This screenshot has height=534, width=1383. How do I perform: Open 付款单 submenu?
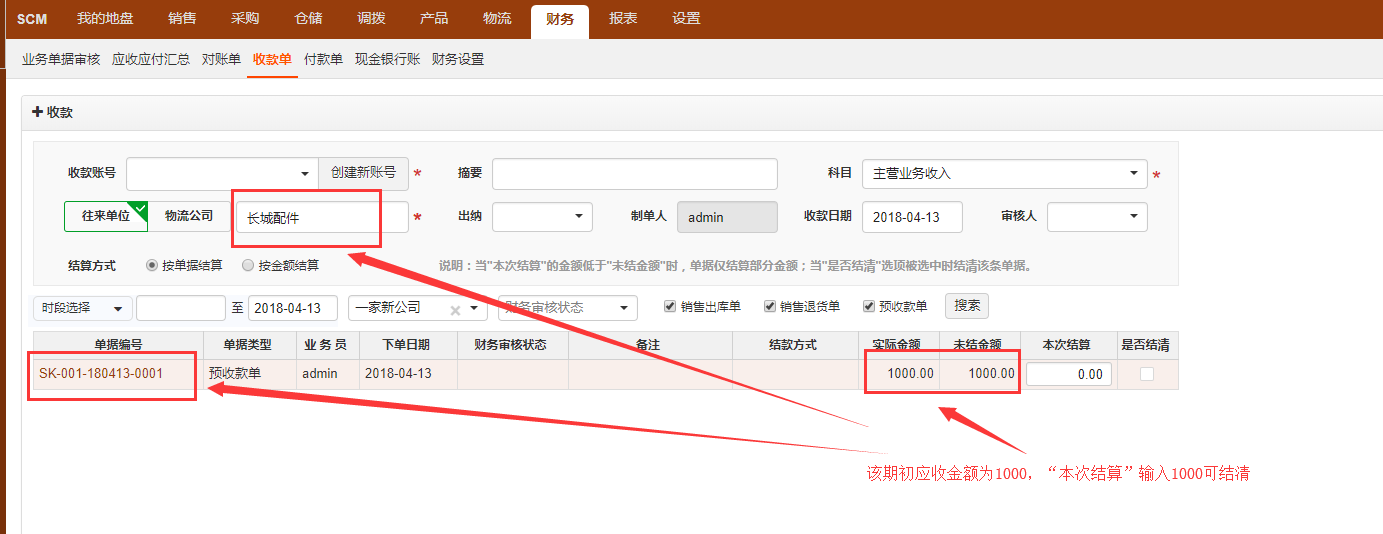tap(323, 59)
